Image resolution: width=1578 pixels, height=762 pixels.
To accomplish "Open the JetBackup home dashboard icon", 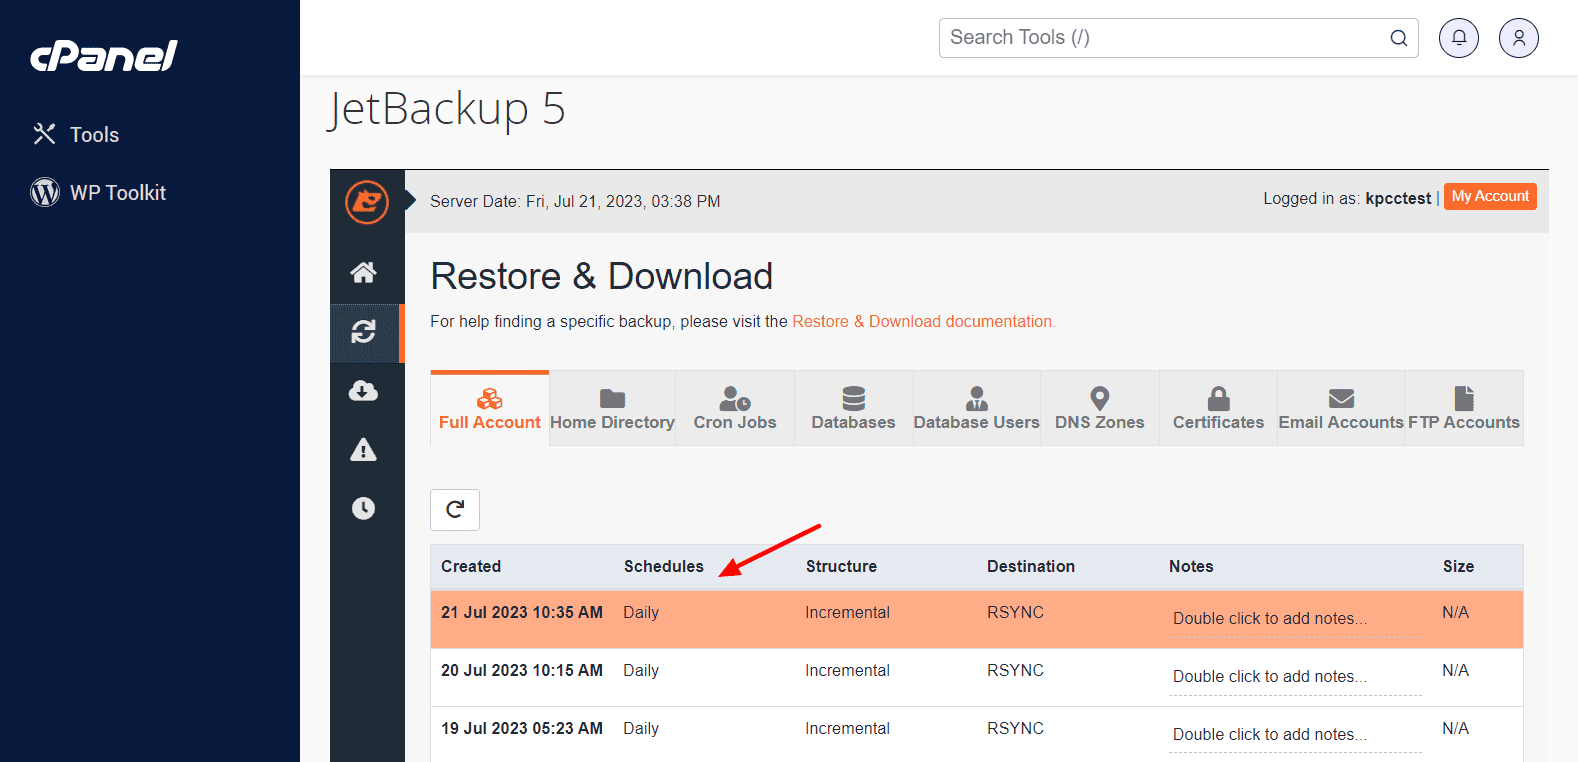I will pyautogui.click(x=364, y=272).
